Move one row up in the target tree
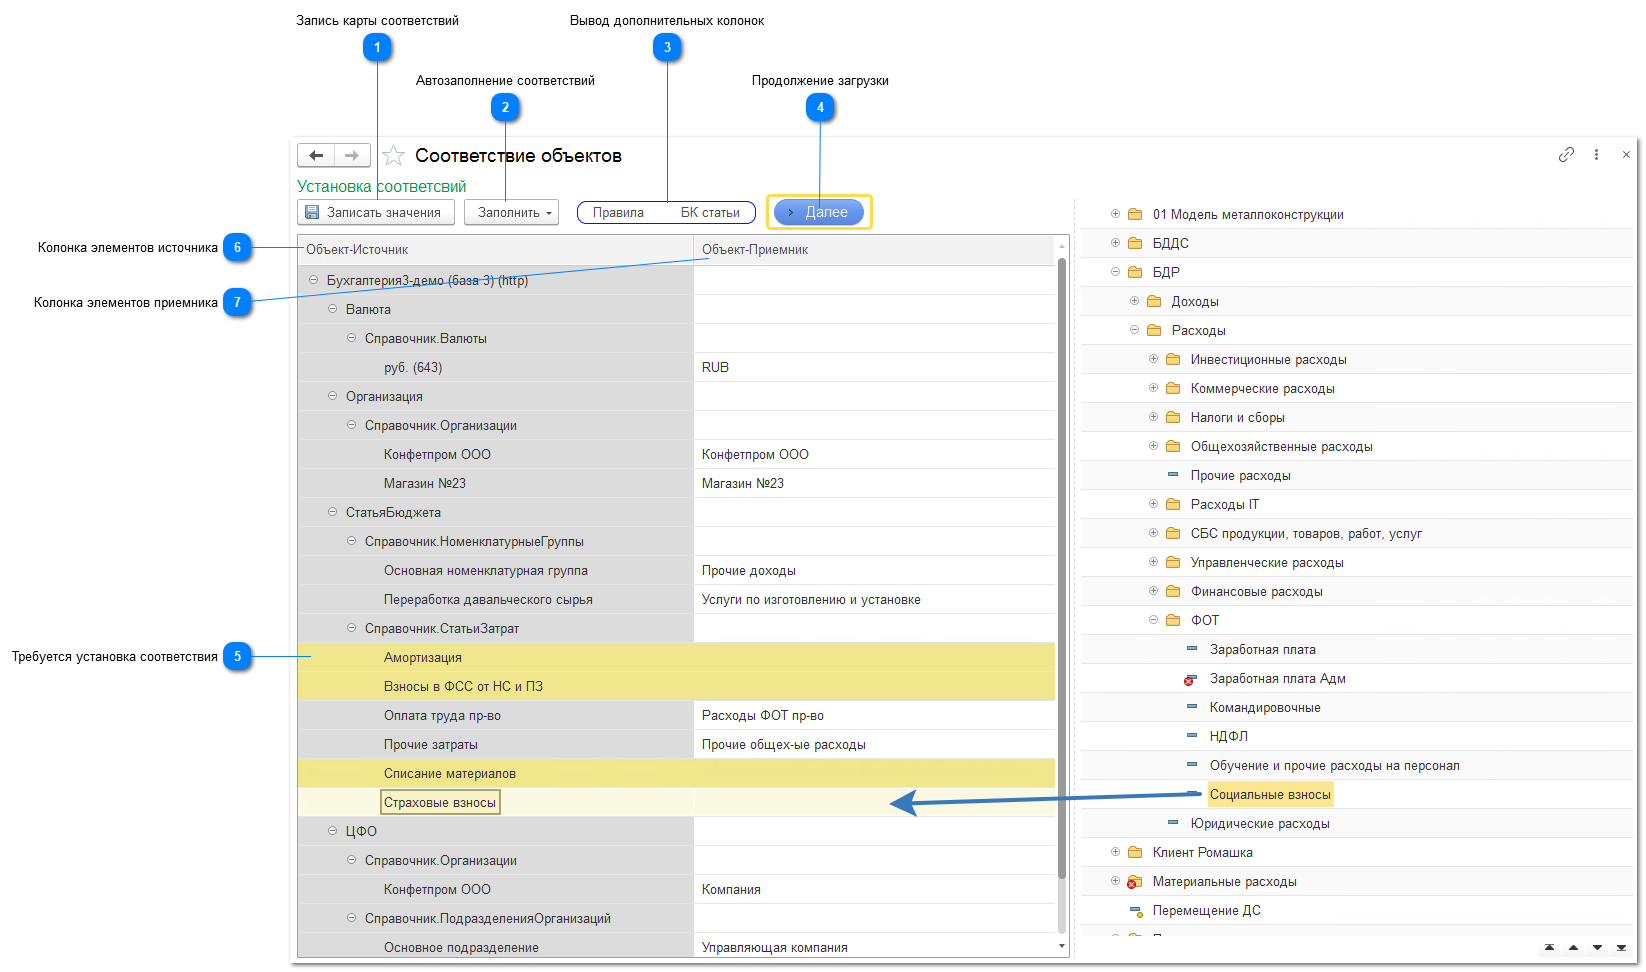The height and width of the screenshot is (972, 1646). click(1573, 947)
